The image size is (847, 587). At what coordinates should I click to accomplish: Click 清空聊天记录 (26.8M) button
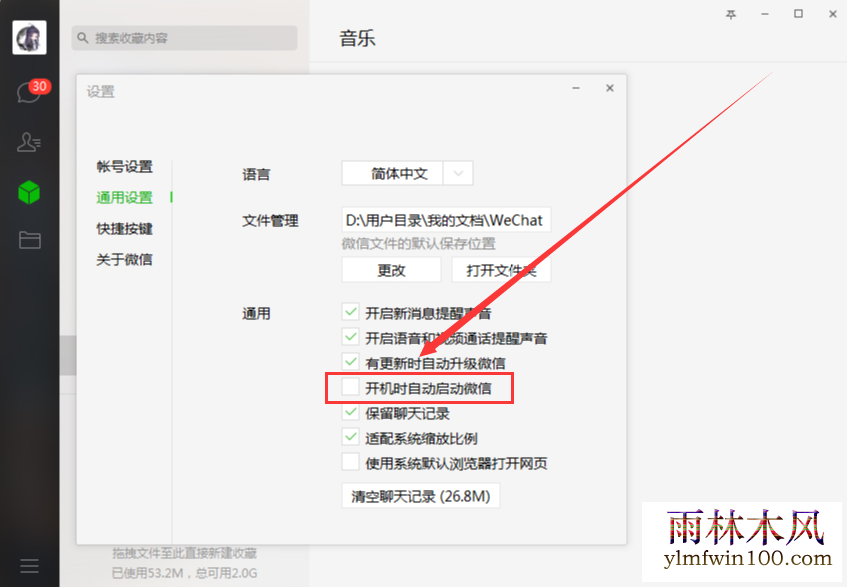(x=421, y=496)
